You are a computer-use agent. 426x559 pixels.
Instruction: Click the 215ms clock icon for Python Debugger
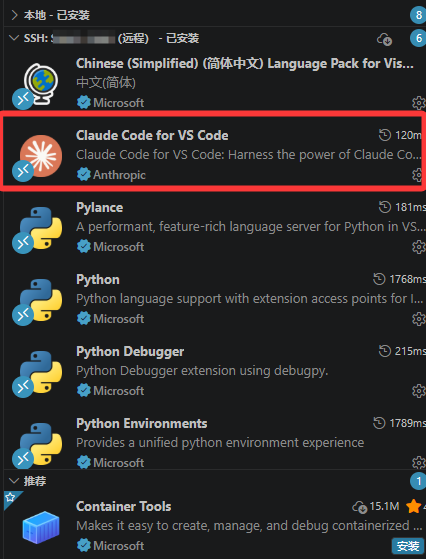tap(385, 351)
